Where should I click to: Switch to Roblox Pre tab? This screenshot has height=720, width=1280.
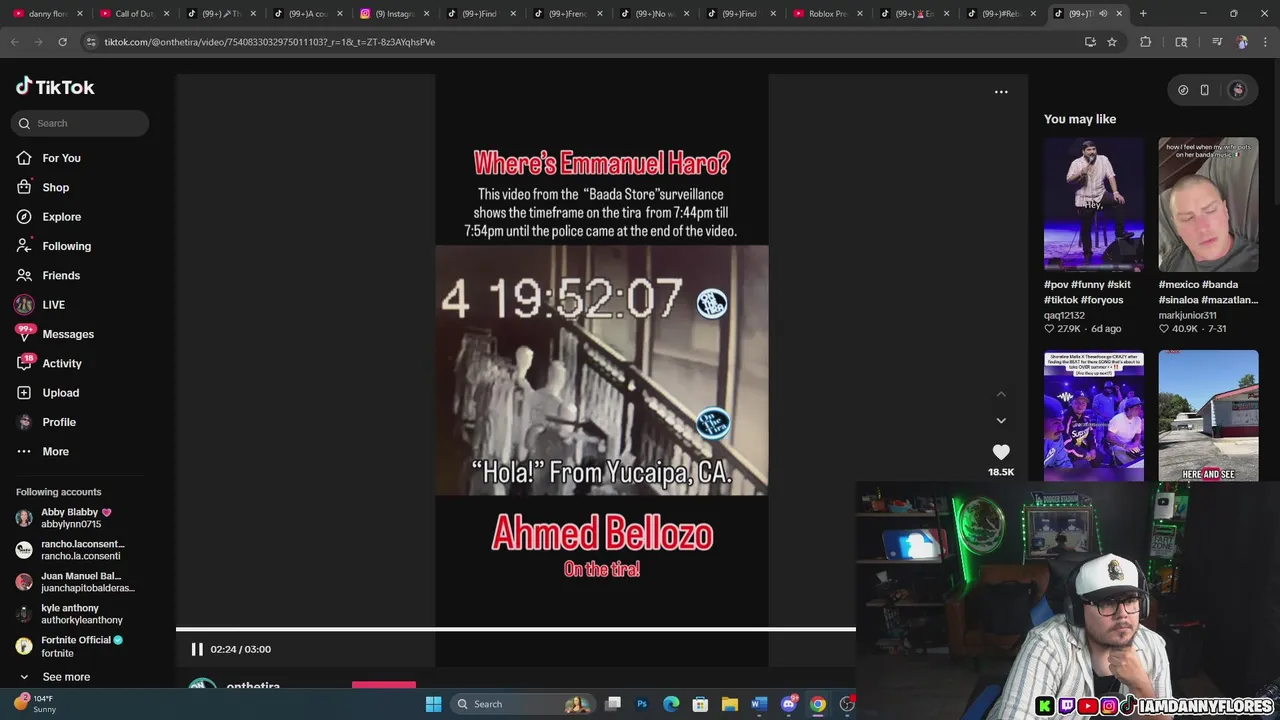(826, 14)
